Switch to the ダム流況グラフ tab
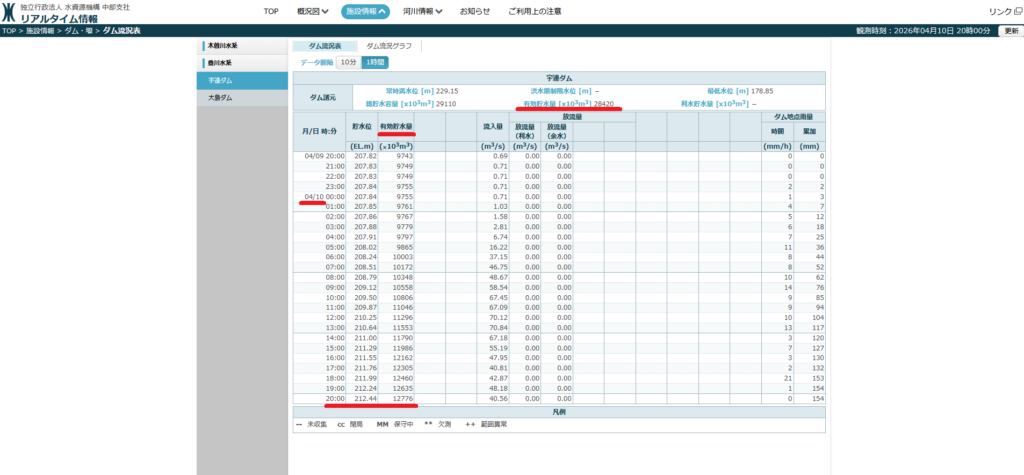Viewport: 1024px width, 475px height. 390,46
